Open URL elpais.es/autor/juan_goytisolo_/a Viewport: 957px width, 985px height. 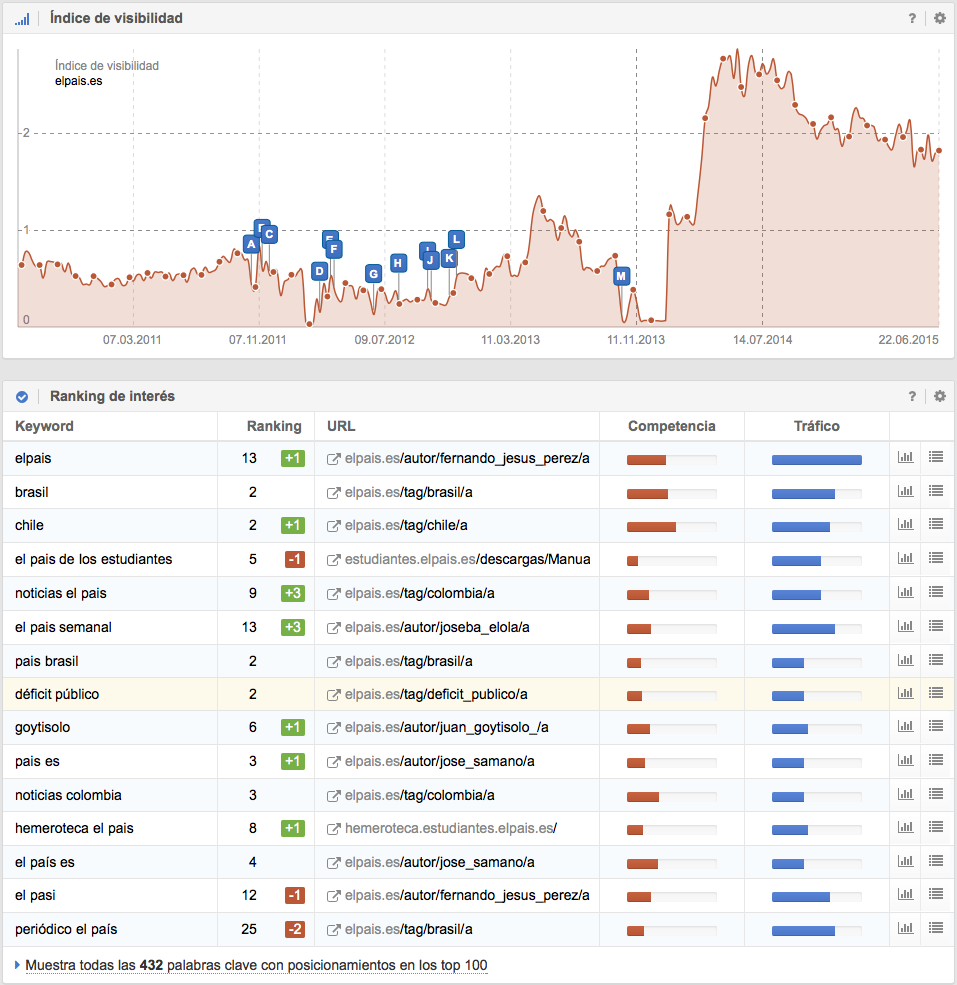(446, 727)
